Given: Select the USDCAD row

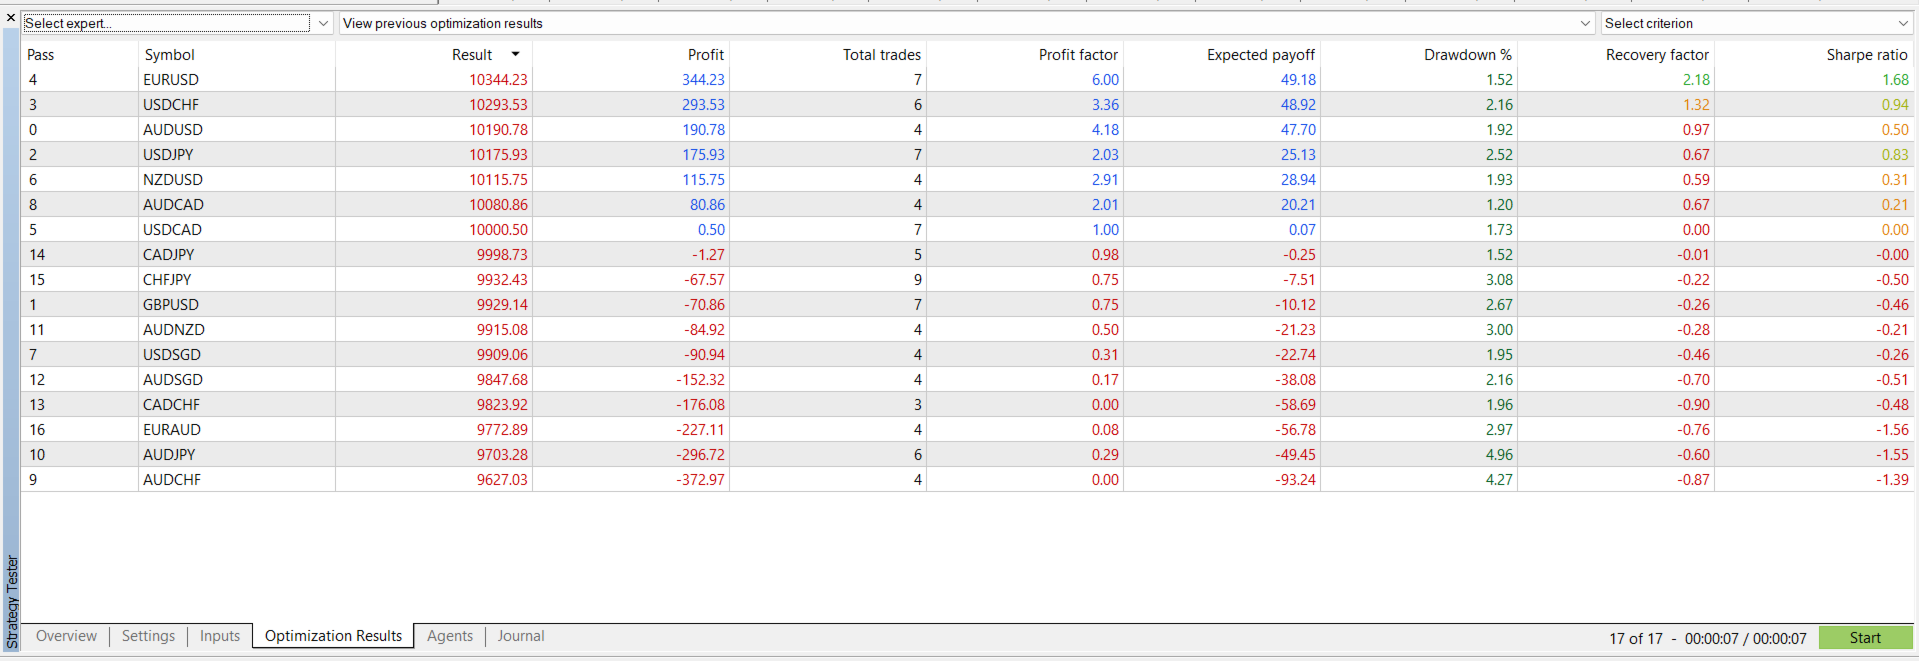Looking at the screenshot, I should tap(967, 230).
